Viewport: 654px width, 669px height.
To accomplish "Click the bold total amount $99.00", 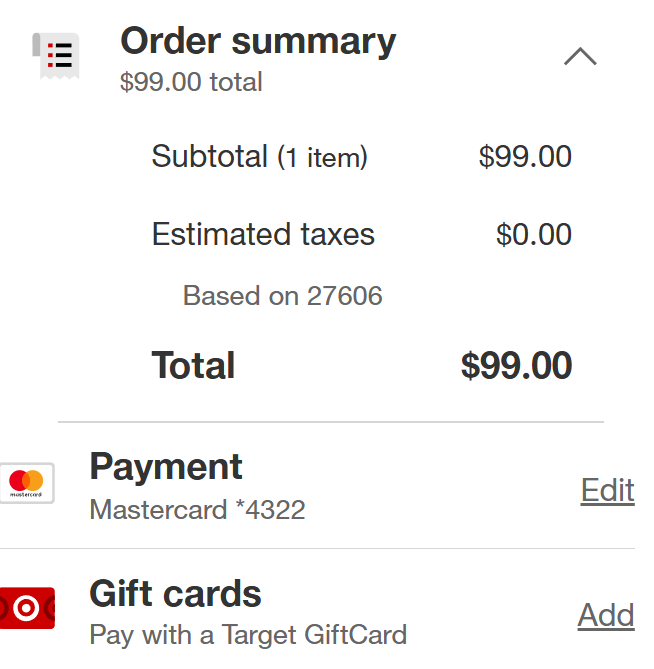I will point(516,366).
